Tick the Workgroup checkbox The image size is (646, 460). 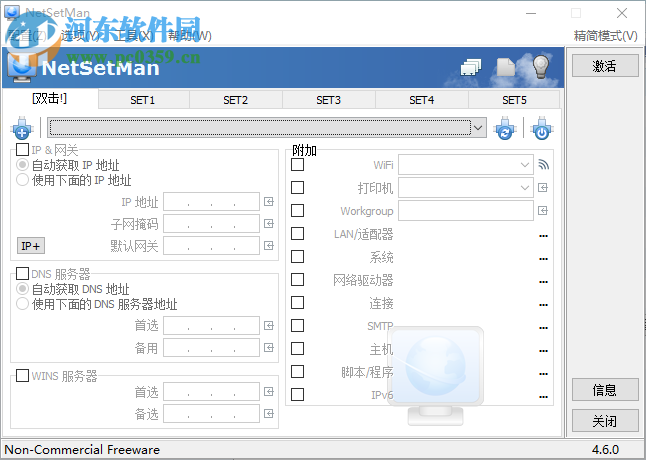click(x=297, y=211)
